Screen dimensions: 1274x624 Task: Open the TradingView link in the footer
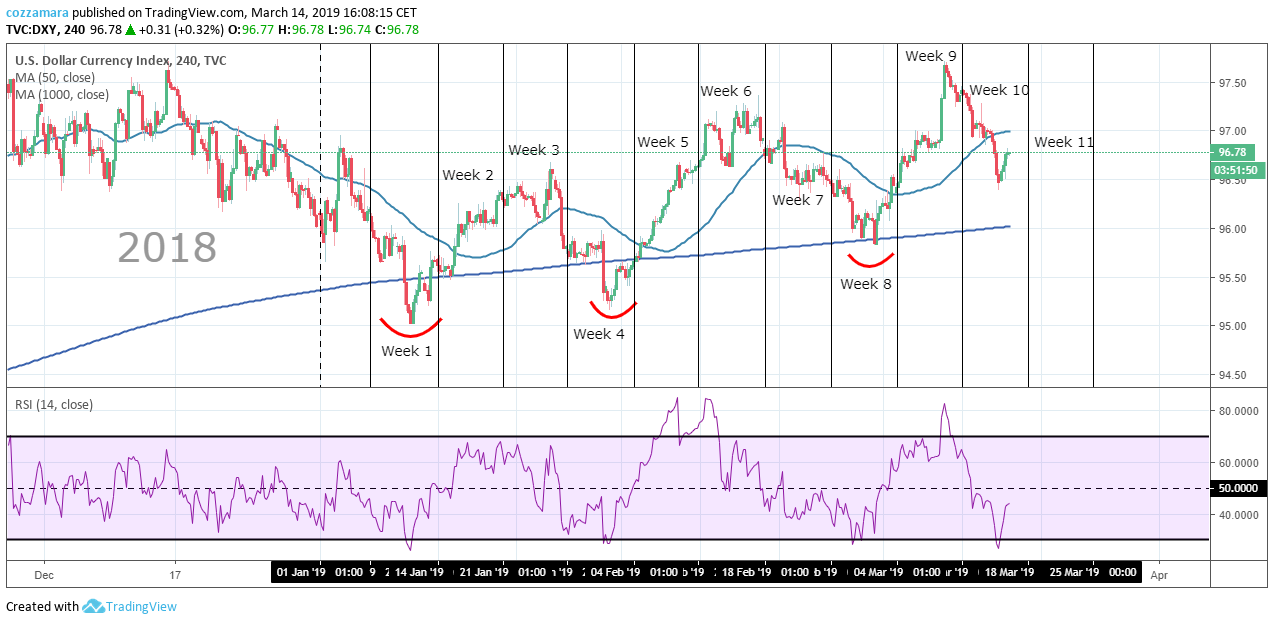click(x=142, y=606)
